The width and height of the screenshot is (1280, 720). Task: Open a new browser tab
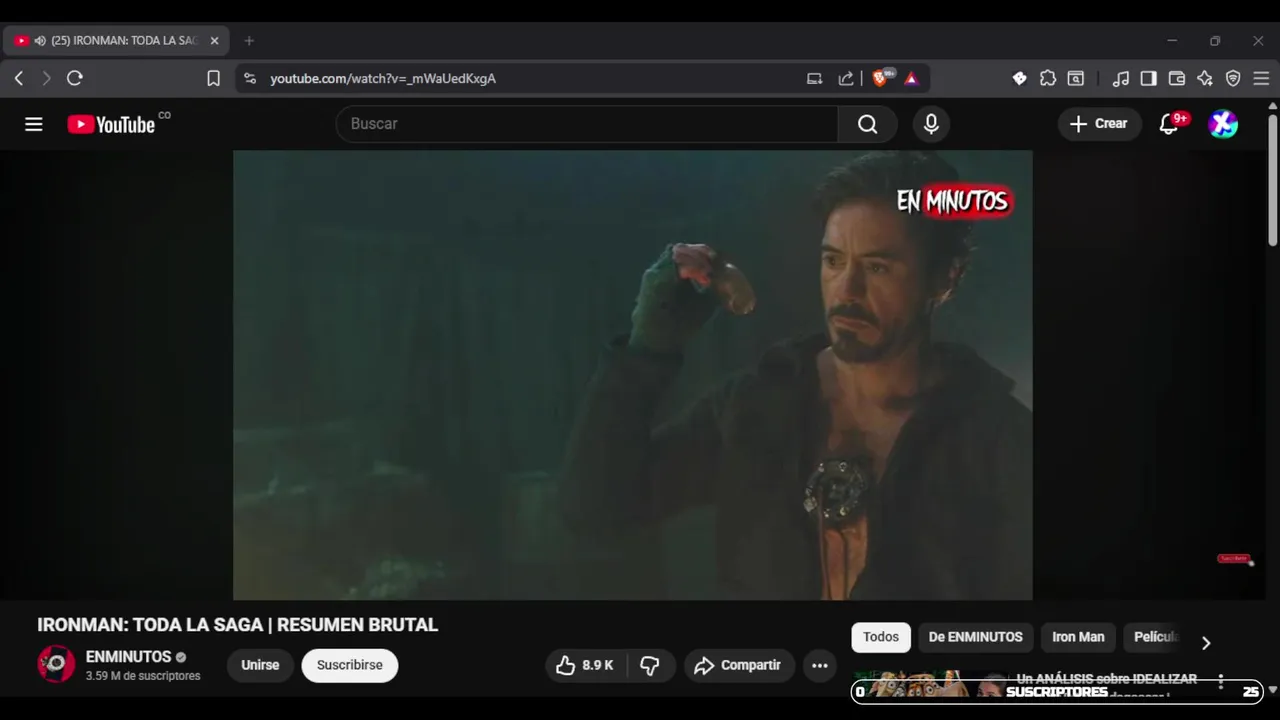click(x=249, y=41)
